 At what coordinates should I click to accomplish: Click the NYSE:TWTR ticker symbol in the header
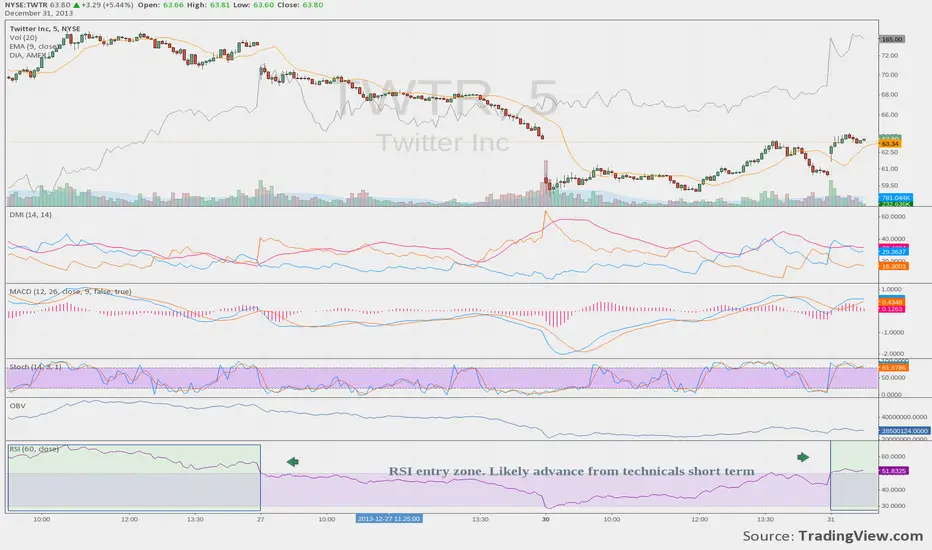[x=26, y=5]
